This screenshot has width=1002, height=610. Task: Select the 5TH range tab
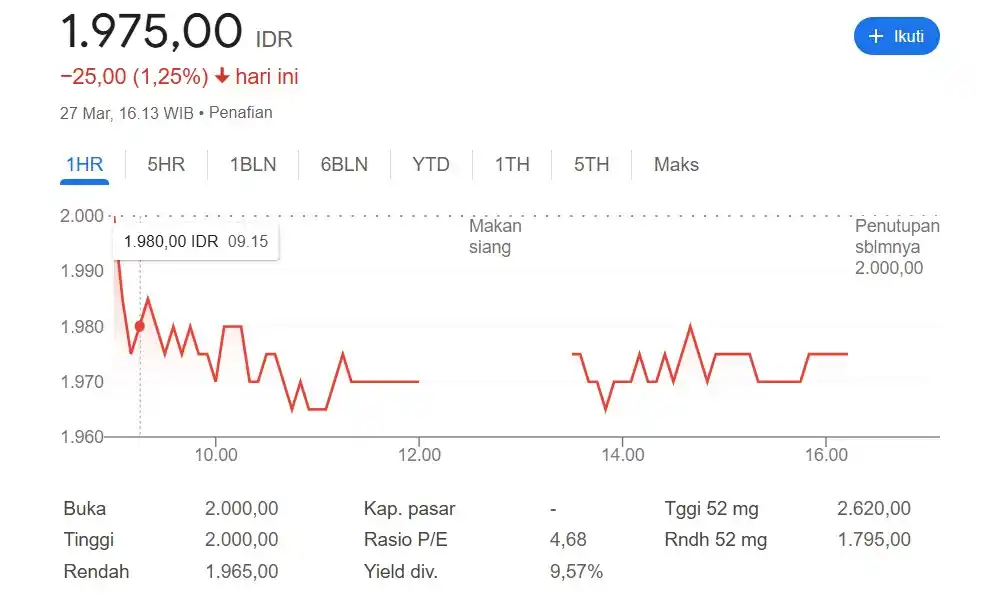(x=591, y=165)
